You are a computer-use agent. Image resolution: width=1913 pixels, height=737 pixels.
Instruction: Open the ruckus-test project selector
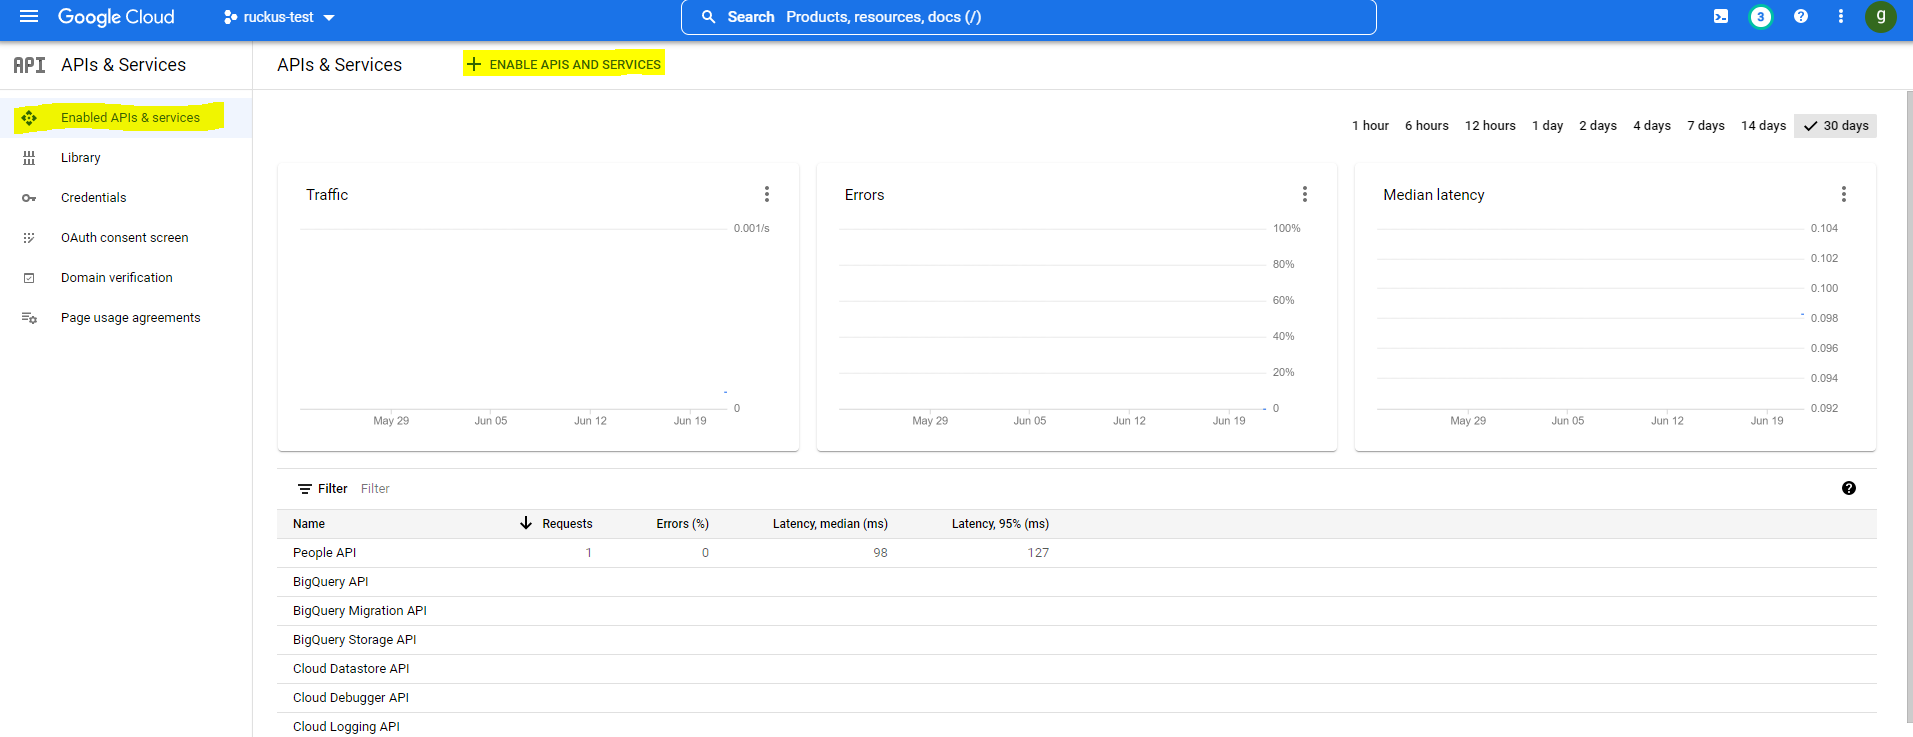coord(279,17)
